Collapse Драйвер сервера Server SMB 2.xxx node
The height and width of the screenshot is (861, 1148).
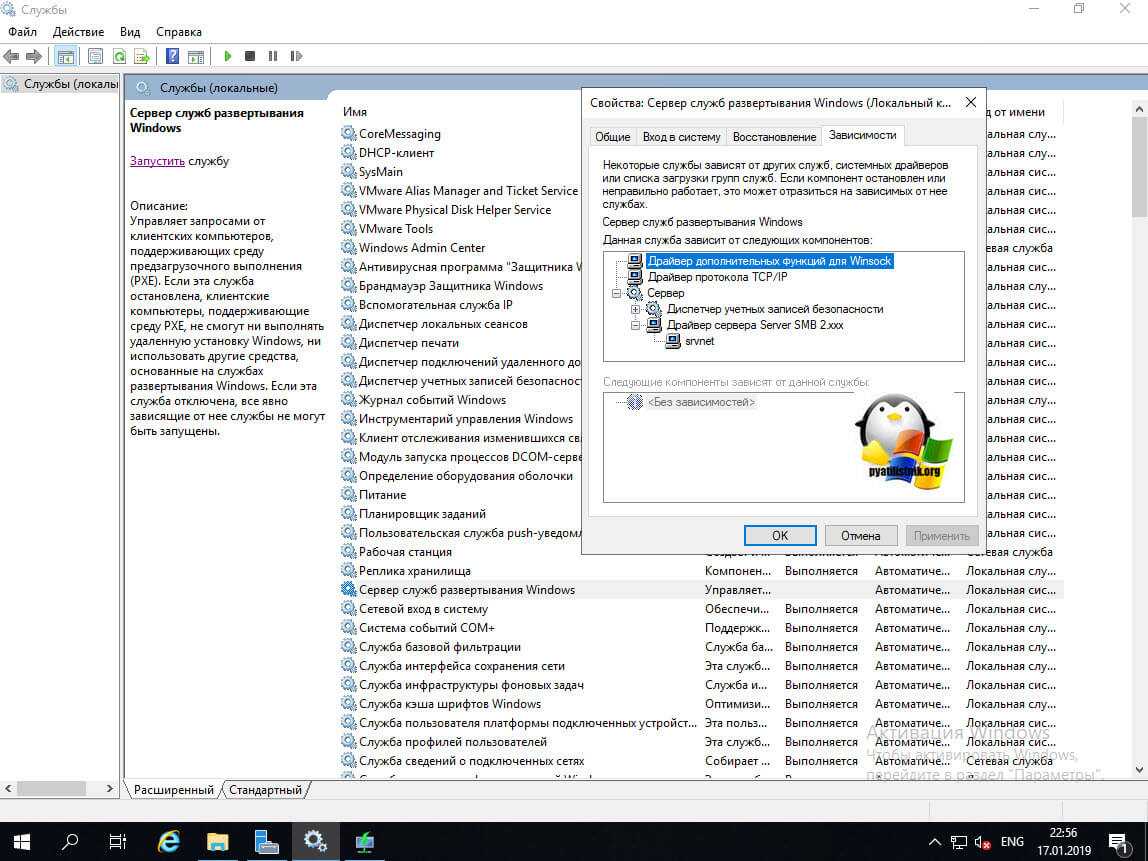635,325
